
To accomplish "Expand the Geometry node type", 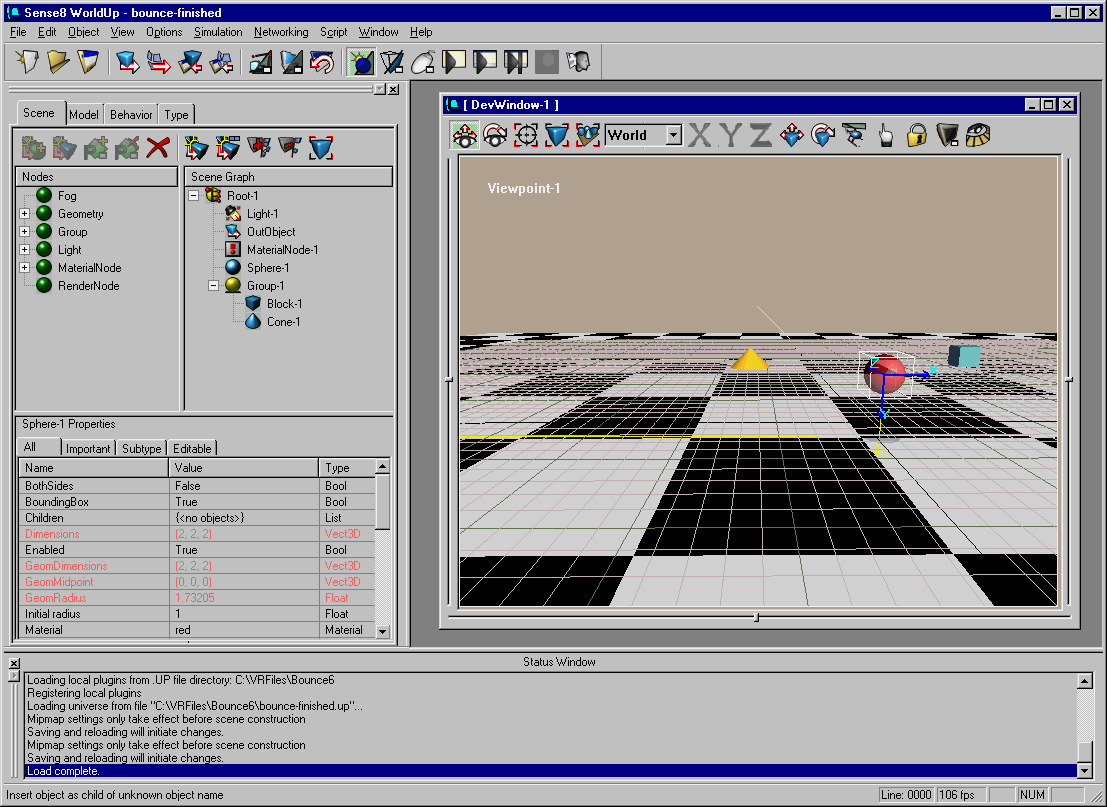I will (25, 213).
